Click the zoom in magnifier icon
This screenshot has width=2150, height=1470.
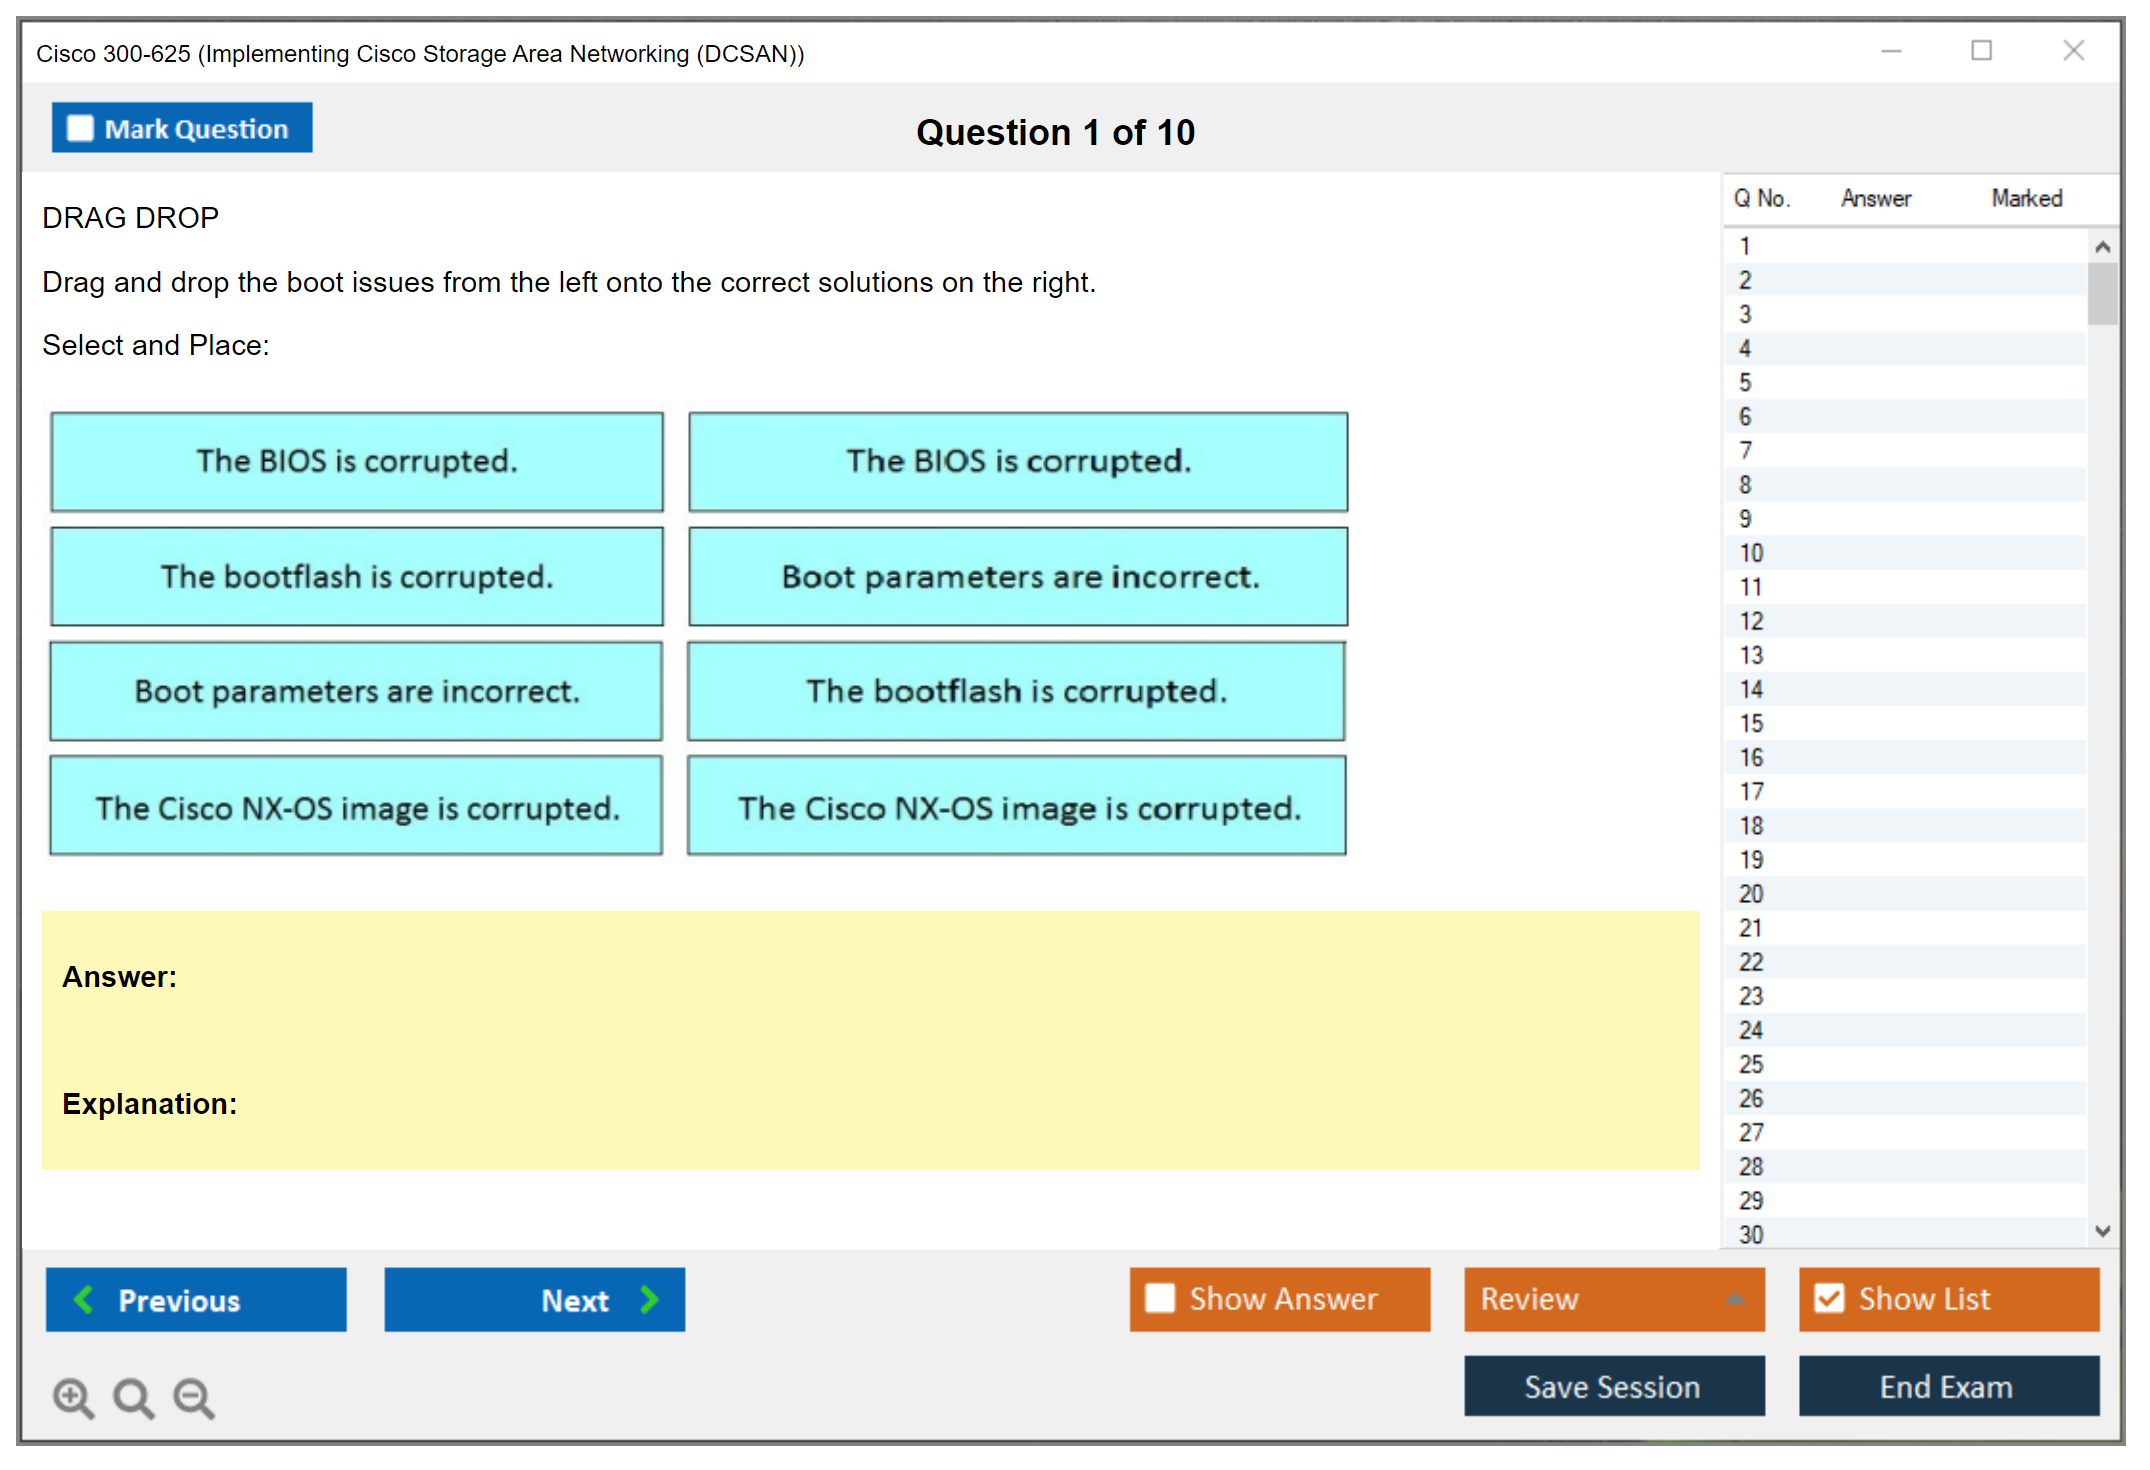(x=72, y=1397)
